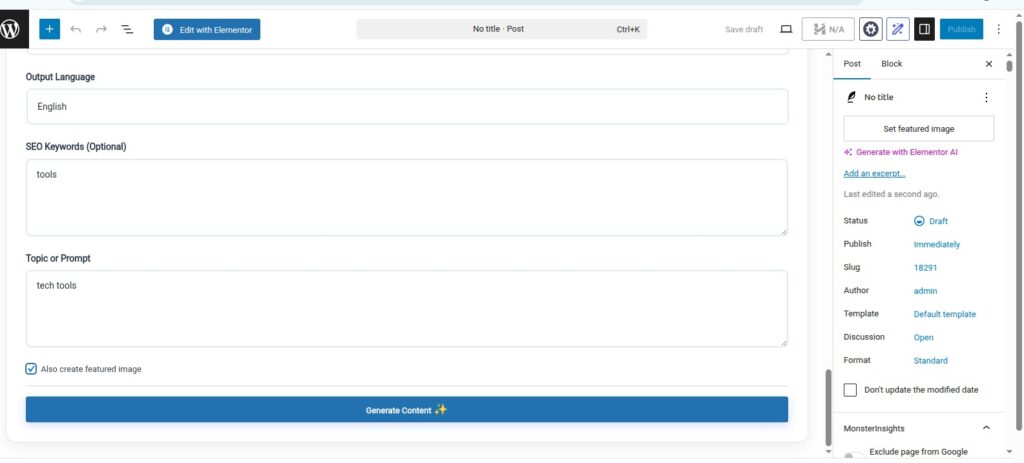The width and height of the screenshot is (1024, 463).
Task: Click the AI magic wand icon
Action: (x=898, y=30)
